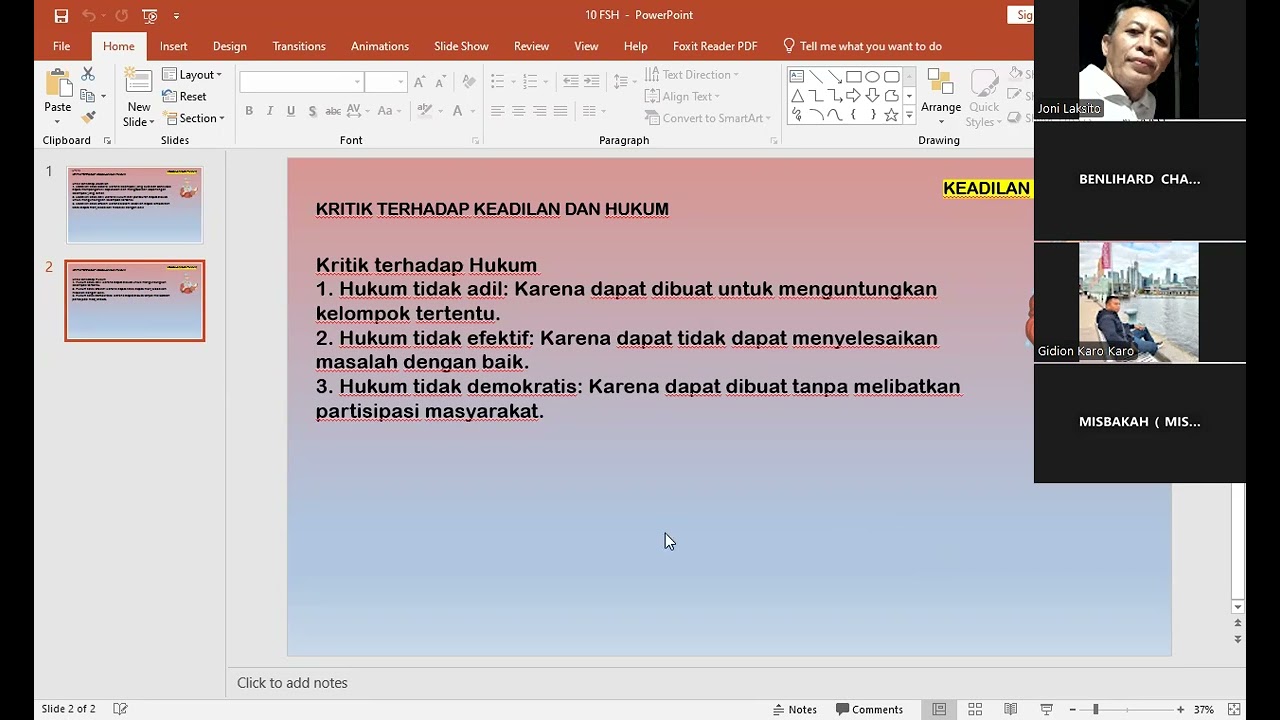Screen dimensions: 1280x720
Task: Toggle Italic formatting
Action: pos(270,111)
